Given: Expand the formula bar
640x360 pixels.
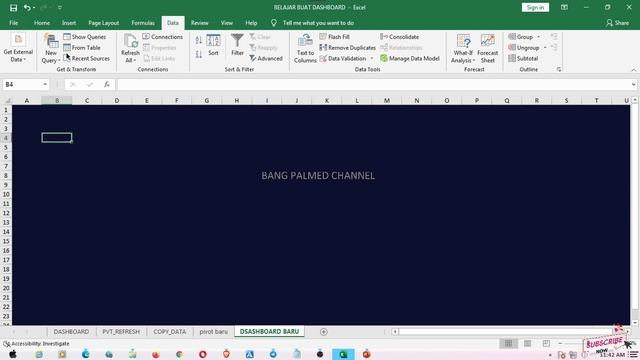Looking at the screenshot, I should (x=633, y=84).
